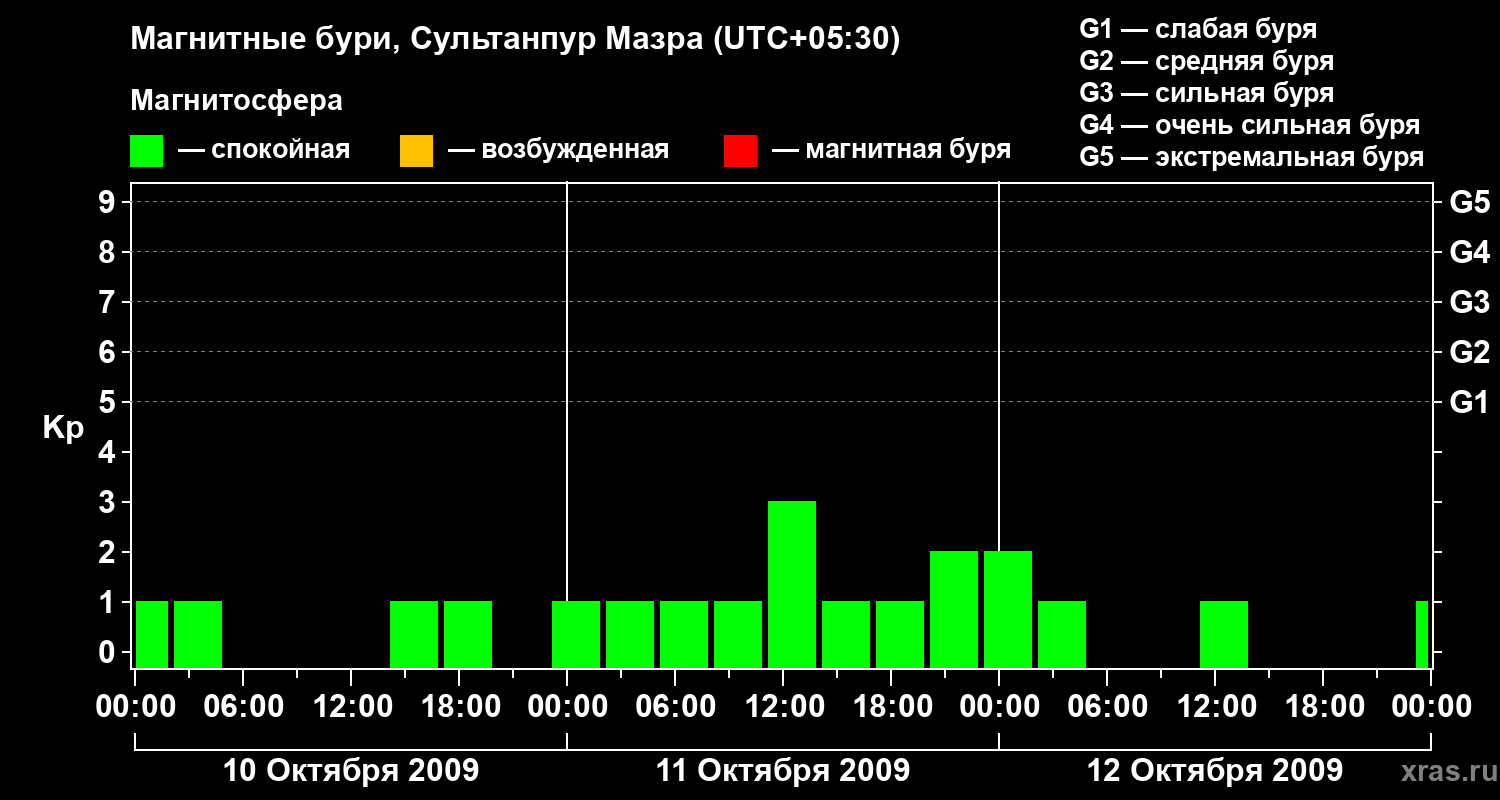The image size is (1500, 800).
Task: Click the 18:00 label for 11 Октября
Action: tap(891, 707)
